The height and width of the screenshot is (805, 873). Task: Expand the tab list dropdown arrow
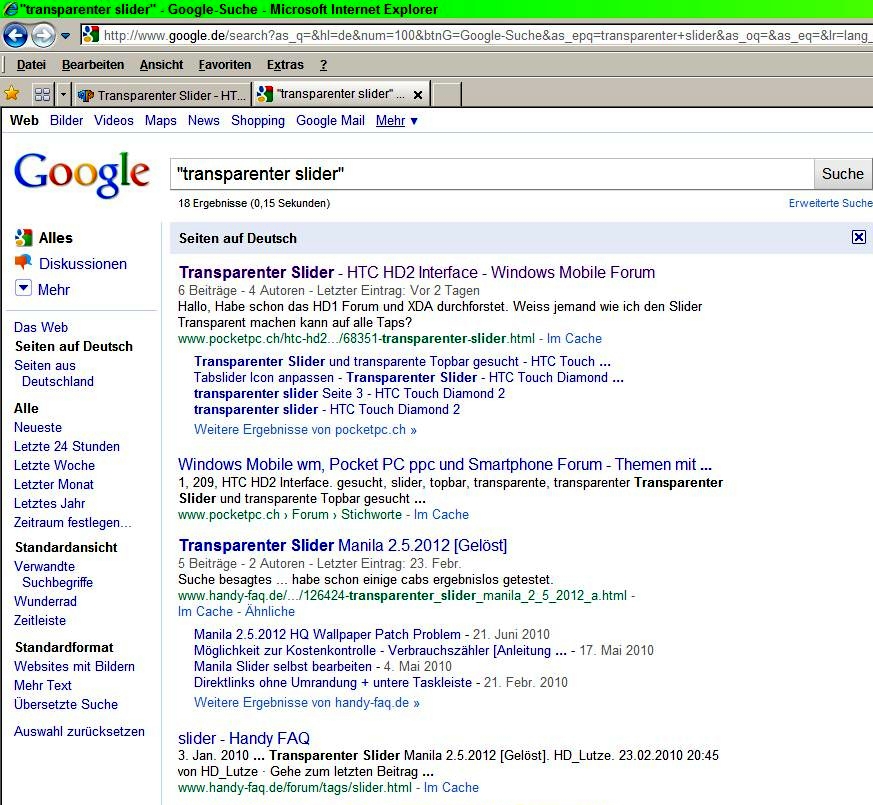coord(63,94)
